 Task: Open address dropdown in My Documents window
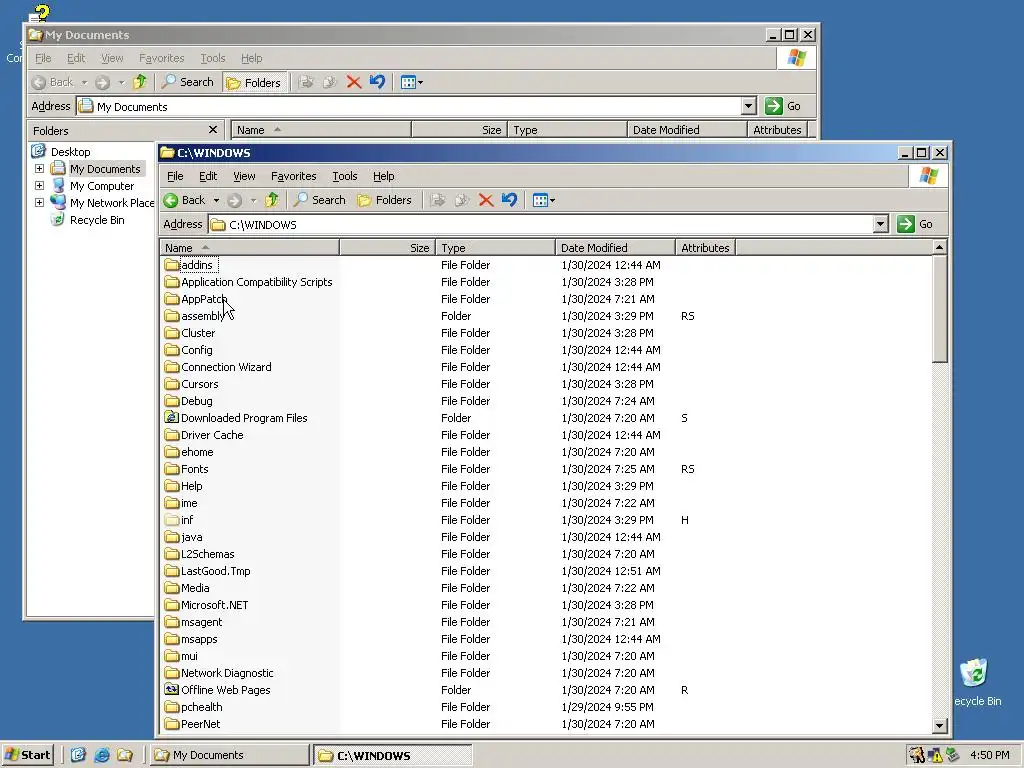748,106
